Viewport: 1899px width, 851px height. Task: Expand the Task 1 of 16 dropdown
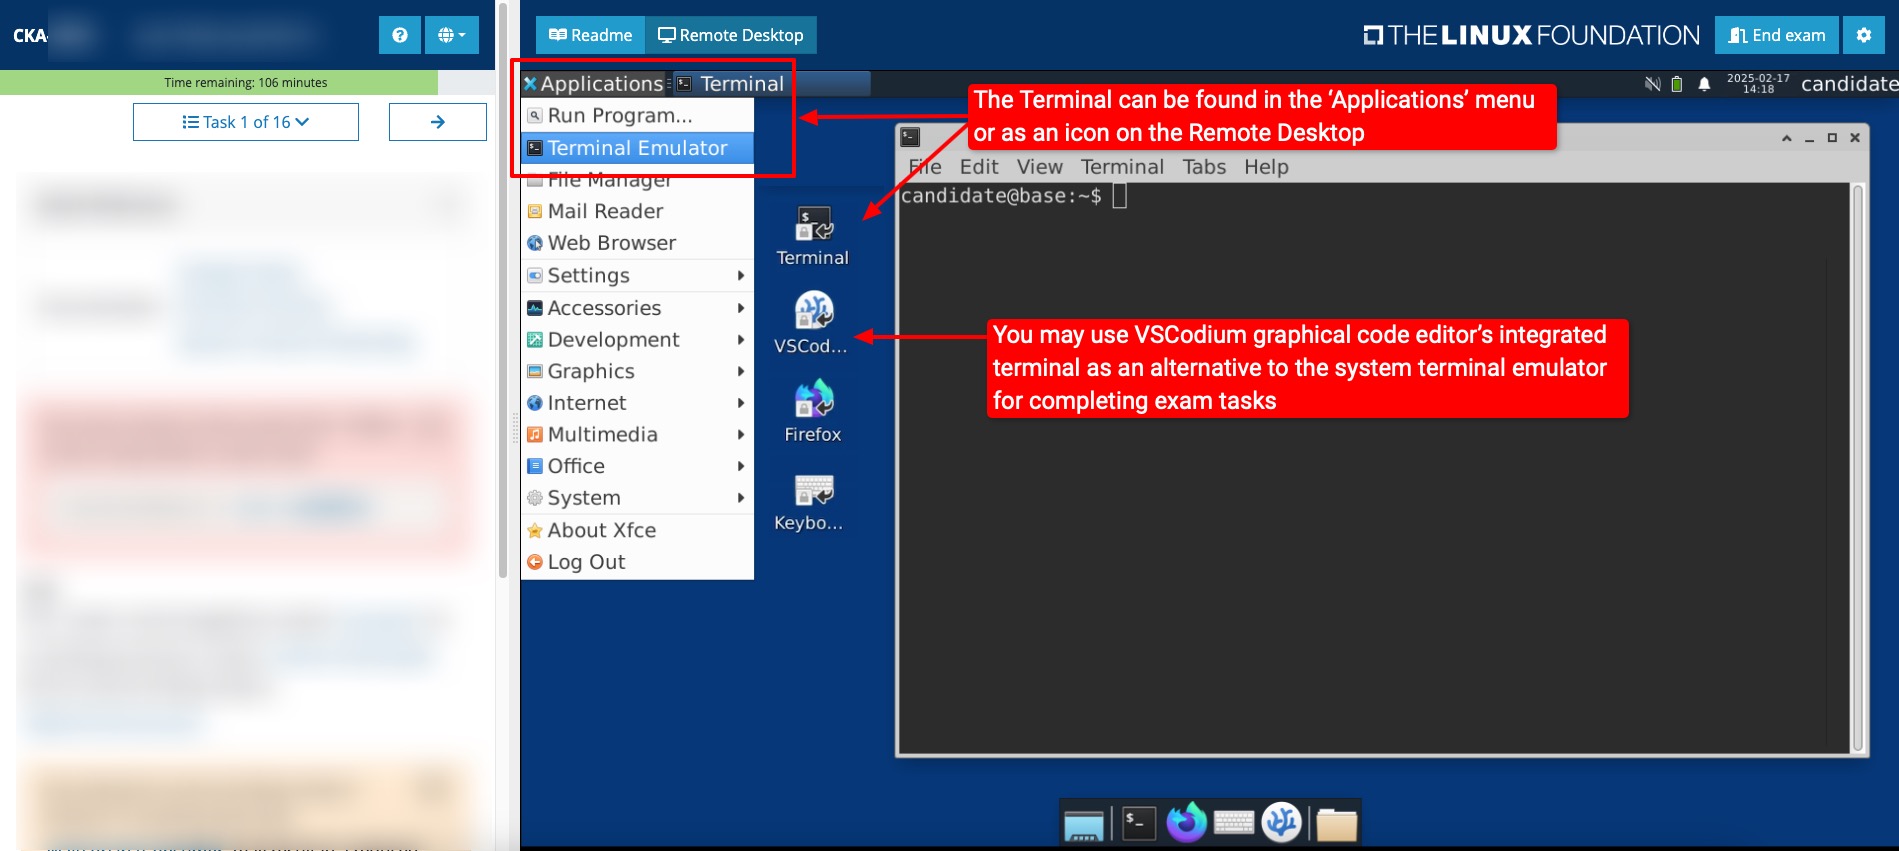tap(246, 122)
